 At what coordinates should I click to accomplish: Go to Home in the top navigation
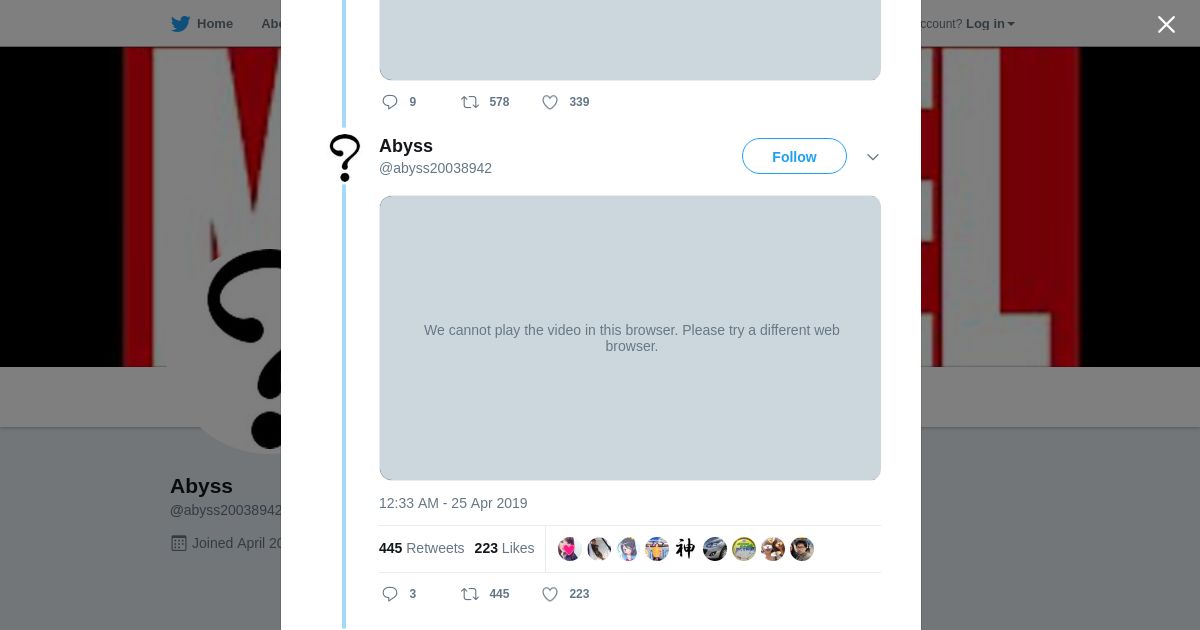pyautogui.click(x=215, y=24)
